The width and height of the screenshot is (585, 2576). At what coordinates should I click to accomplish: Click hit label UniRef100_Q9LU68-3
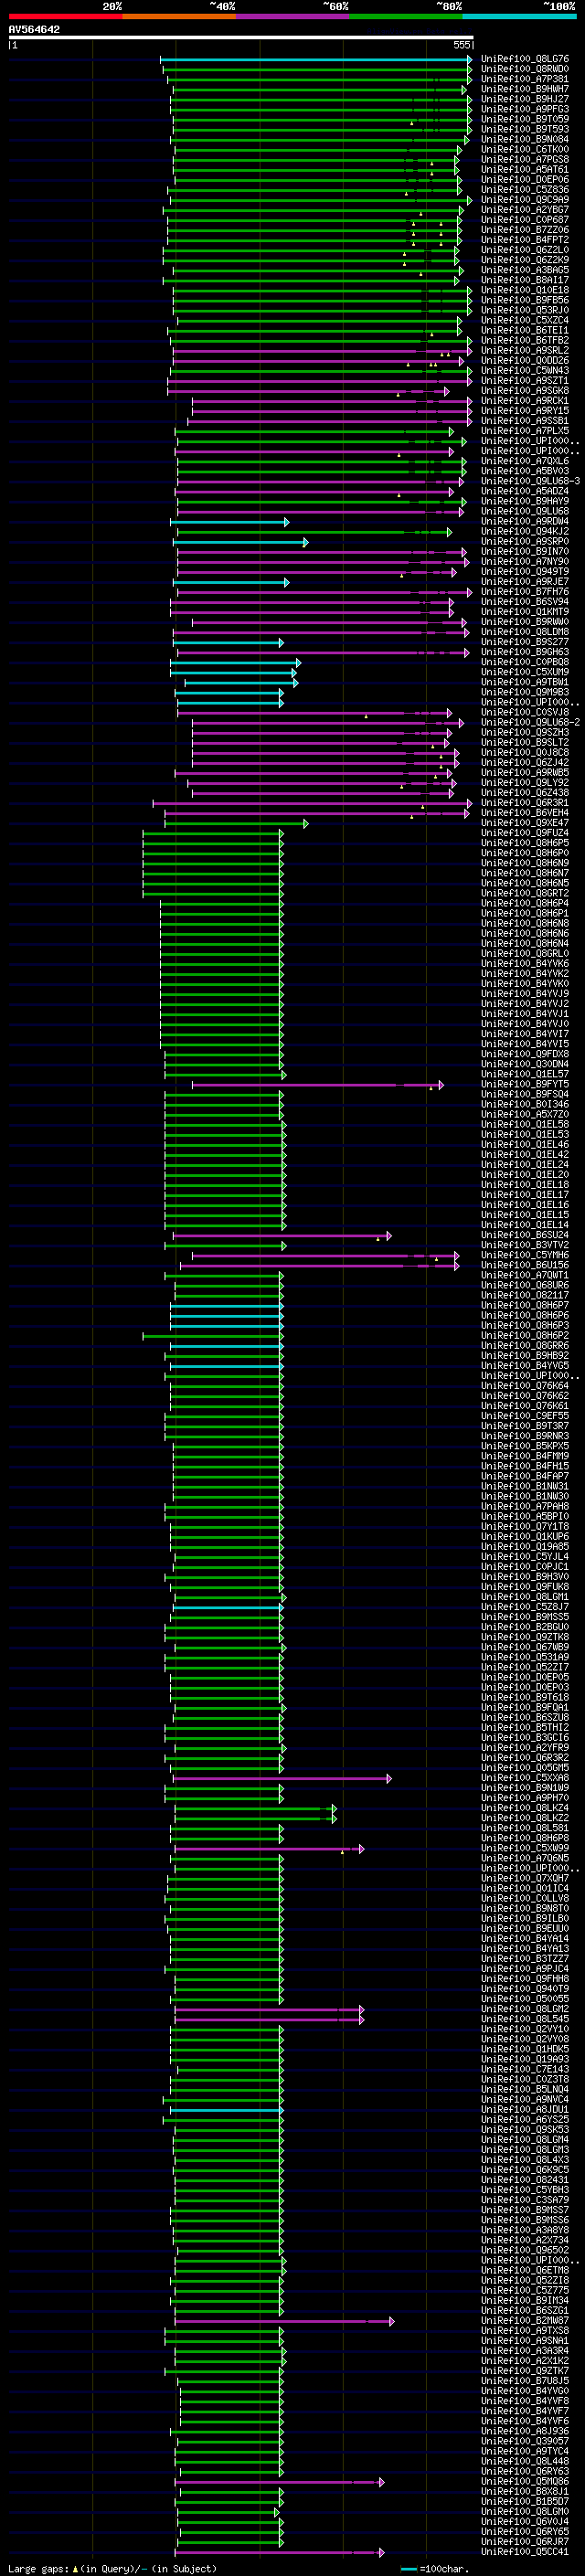tap(530, 481)
